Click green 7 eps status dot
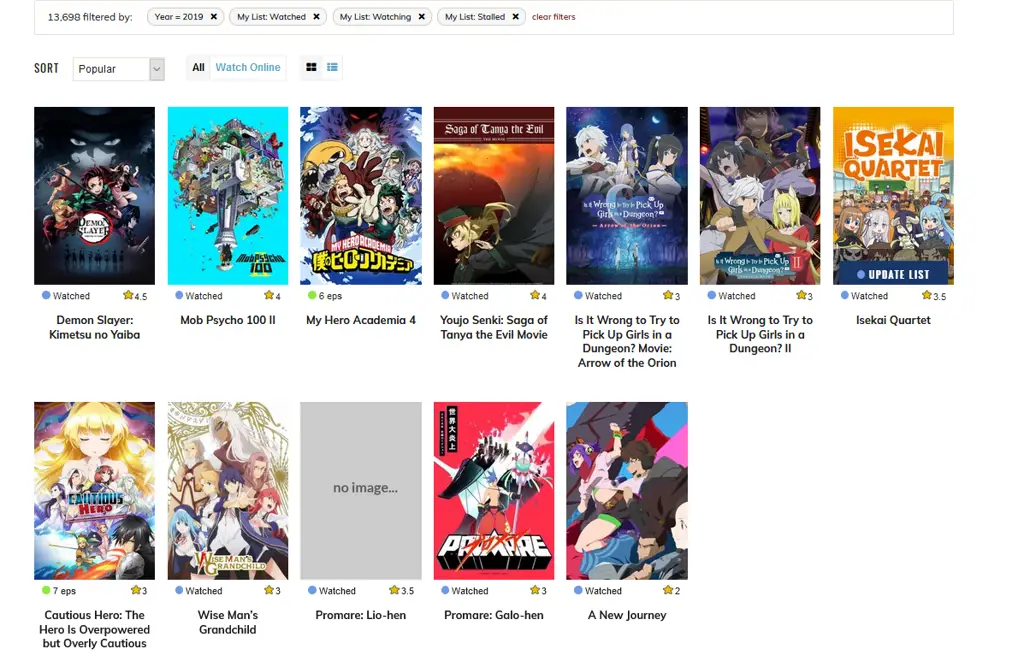Image resolution: width=1024 pixels, height=655 pixels. (x=46, y=590)
